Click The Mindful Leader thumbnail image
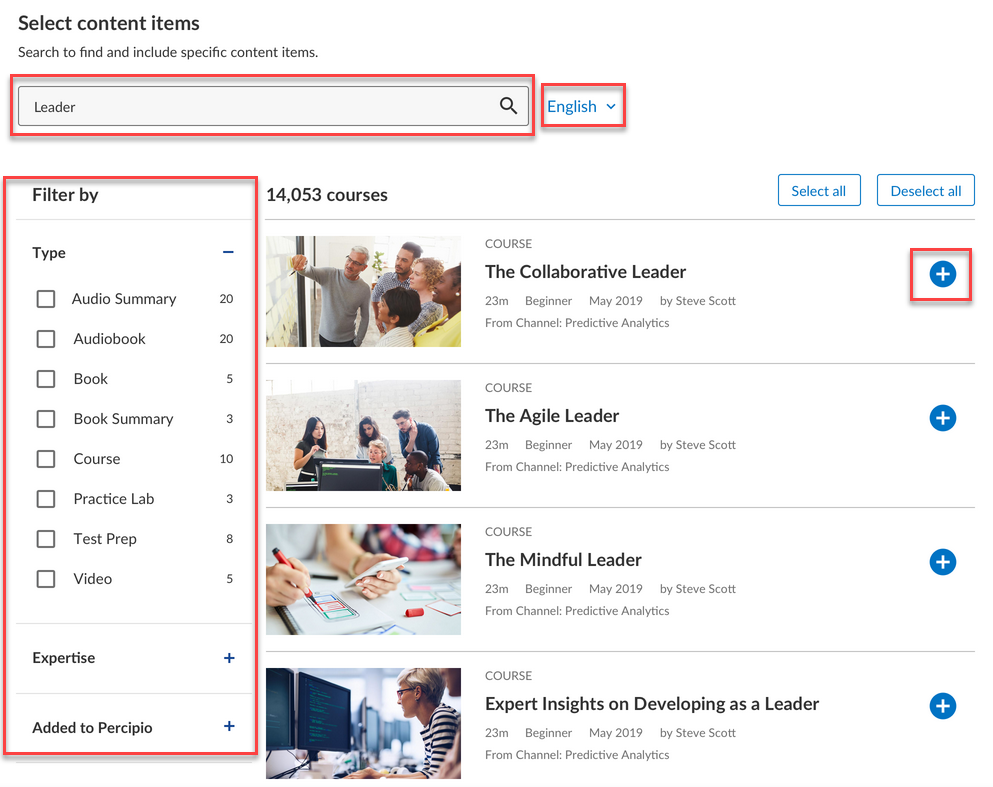Viewport: 993px width, 787px height. tap(363, 579)
